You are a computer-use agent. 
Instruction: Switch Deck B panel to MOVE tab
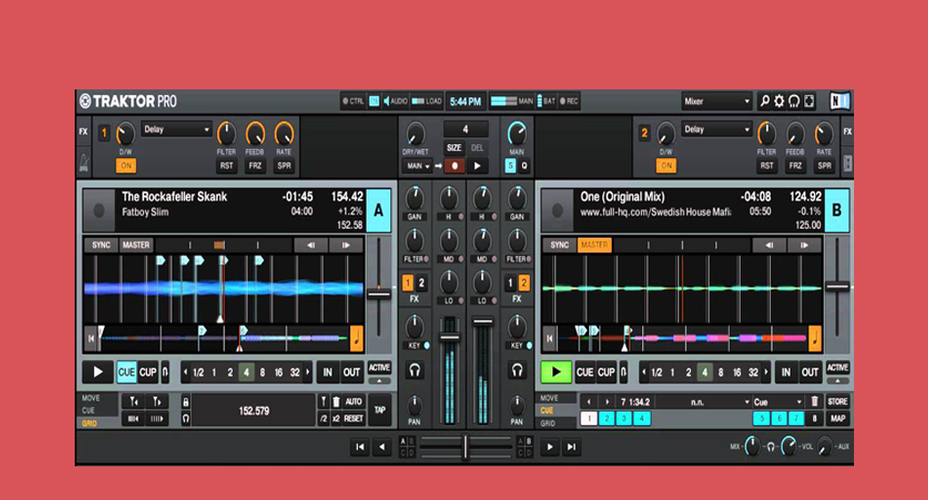coord(549,398)
